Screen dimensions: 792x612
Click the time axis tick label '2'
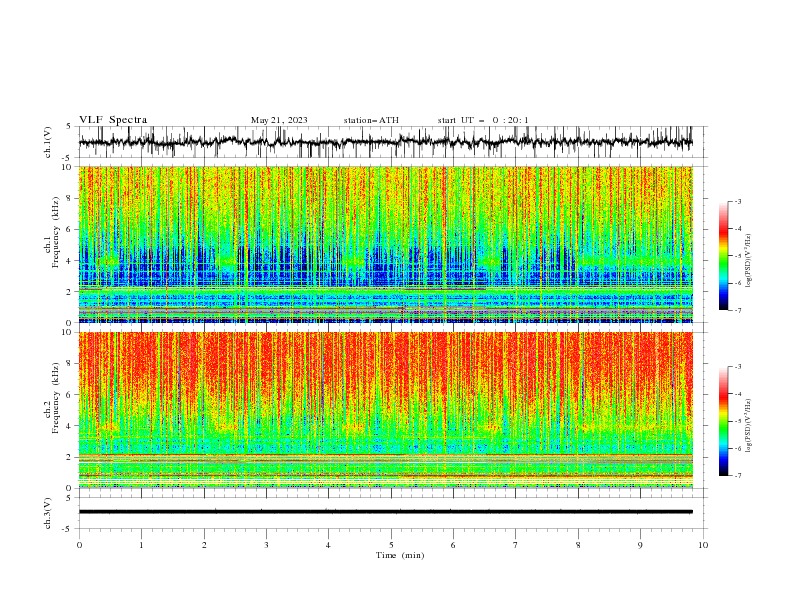coord(204,545)
